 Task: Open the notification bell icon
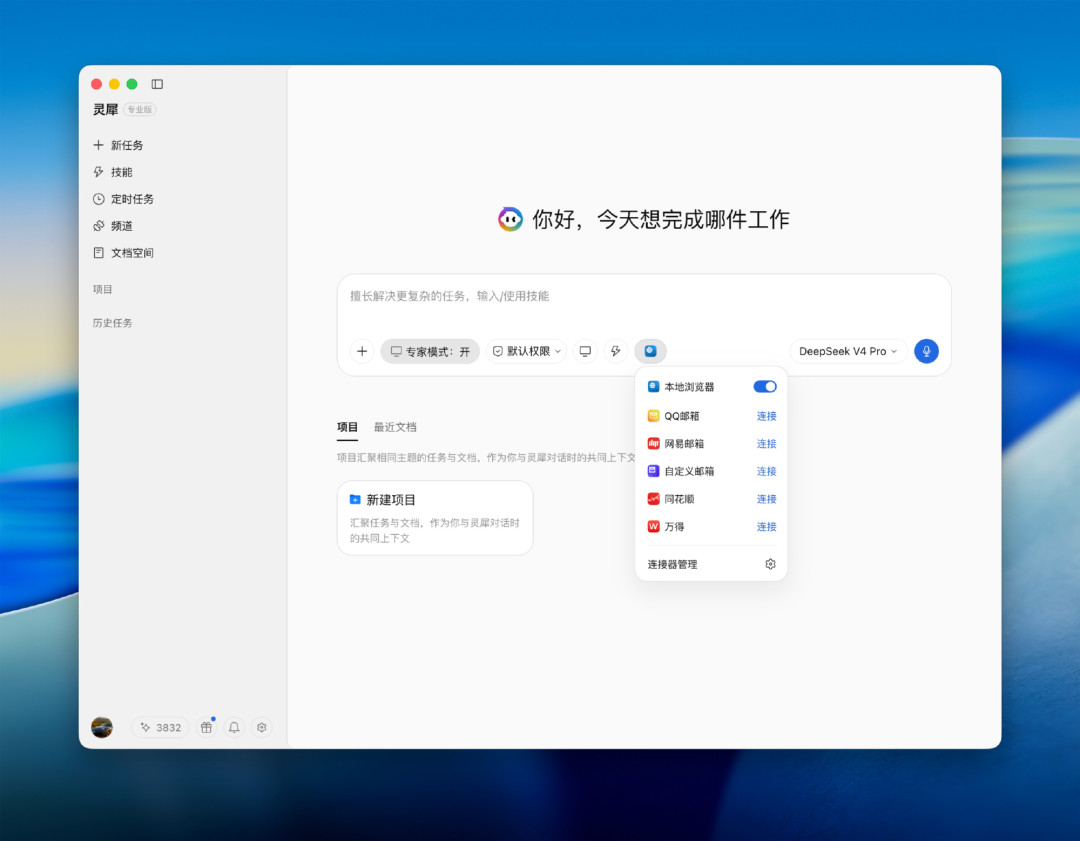tap(234, 727)
